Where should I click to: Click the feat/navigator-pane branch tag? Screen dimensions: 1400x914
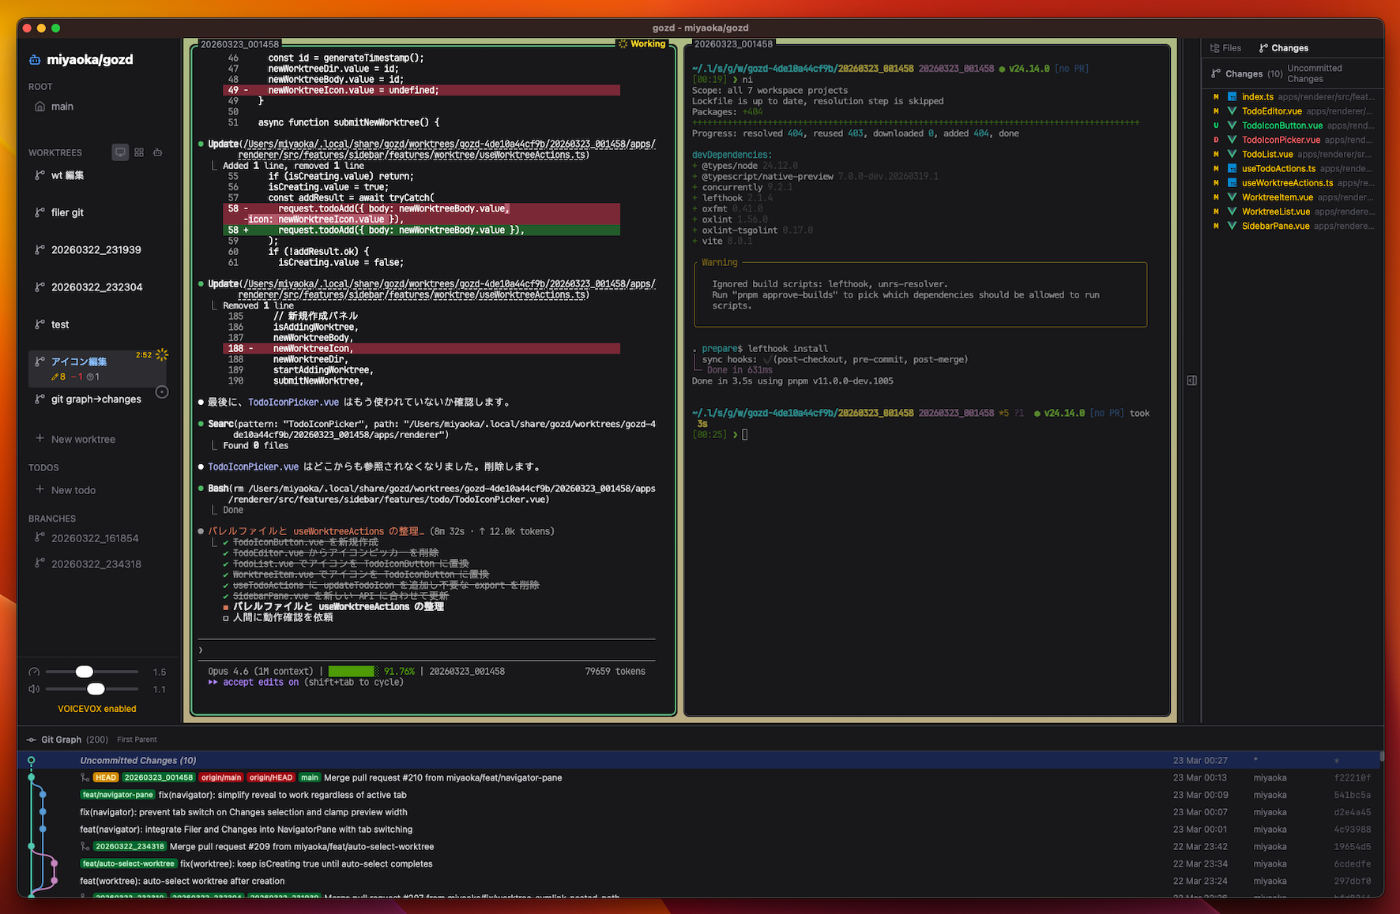click(x=118, y=795)
